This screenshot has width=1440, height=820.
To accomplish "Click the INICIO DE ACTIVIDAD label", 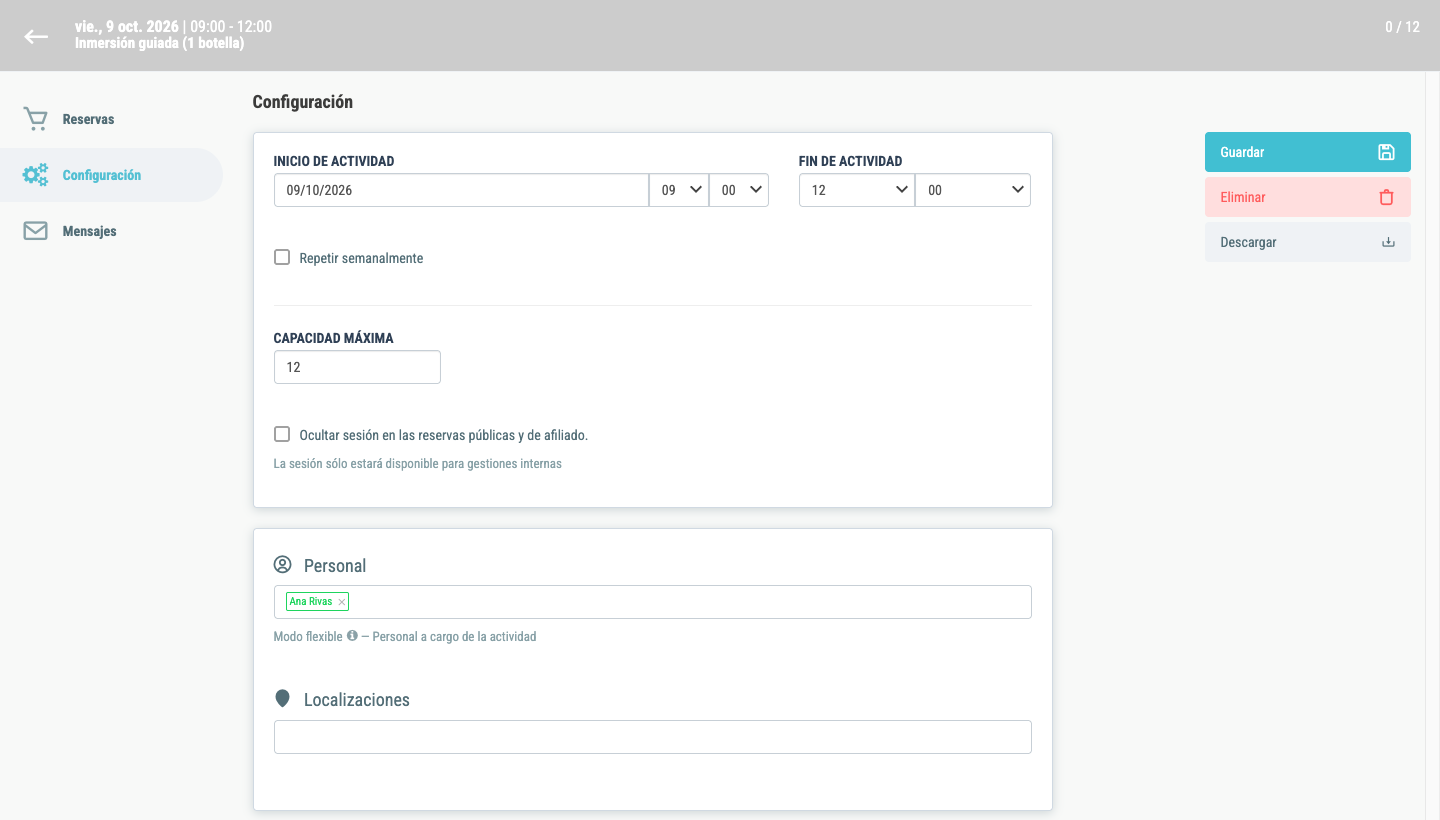I will pyautogui.click(x=334, y=161).
